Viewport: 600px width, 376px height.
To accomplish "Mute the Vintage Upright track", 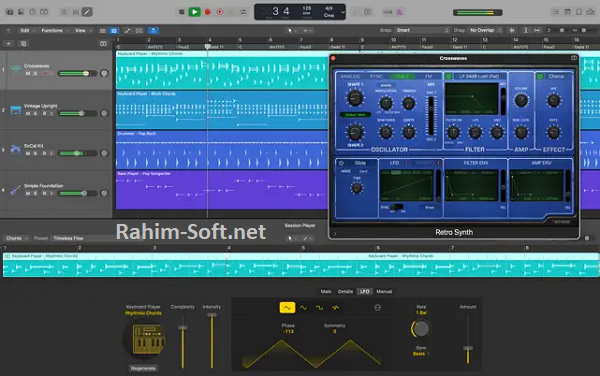I will point(28,114).
